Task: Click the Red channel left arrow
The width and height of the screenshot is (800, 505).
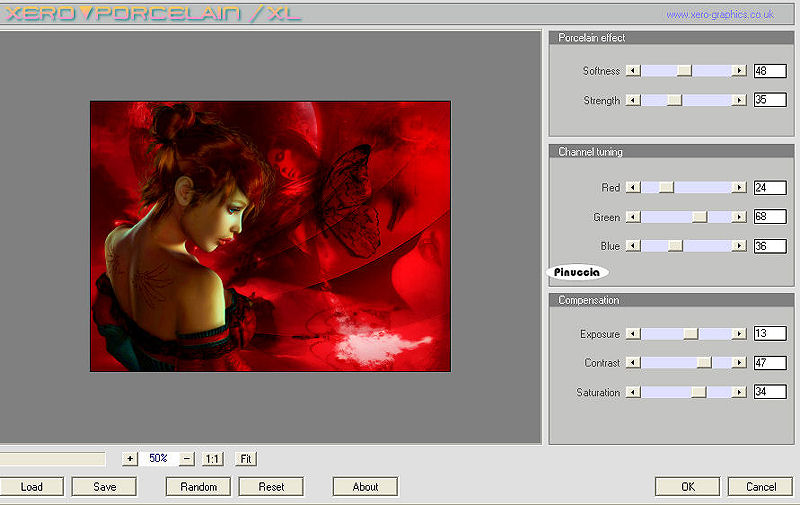Action: (x=633, y=187)
